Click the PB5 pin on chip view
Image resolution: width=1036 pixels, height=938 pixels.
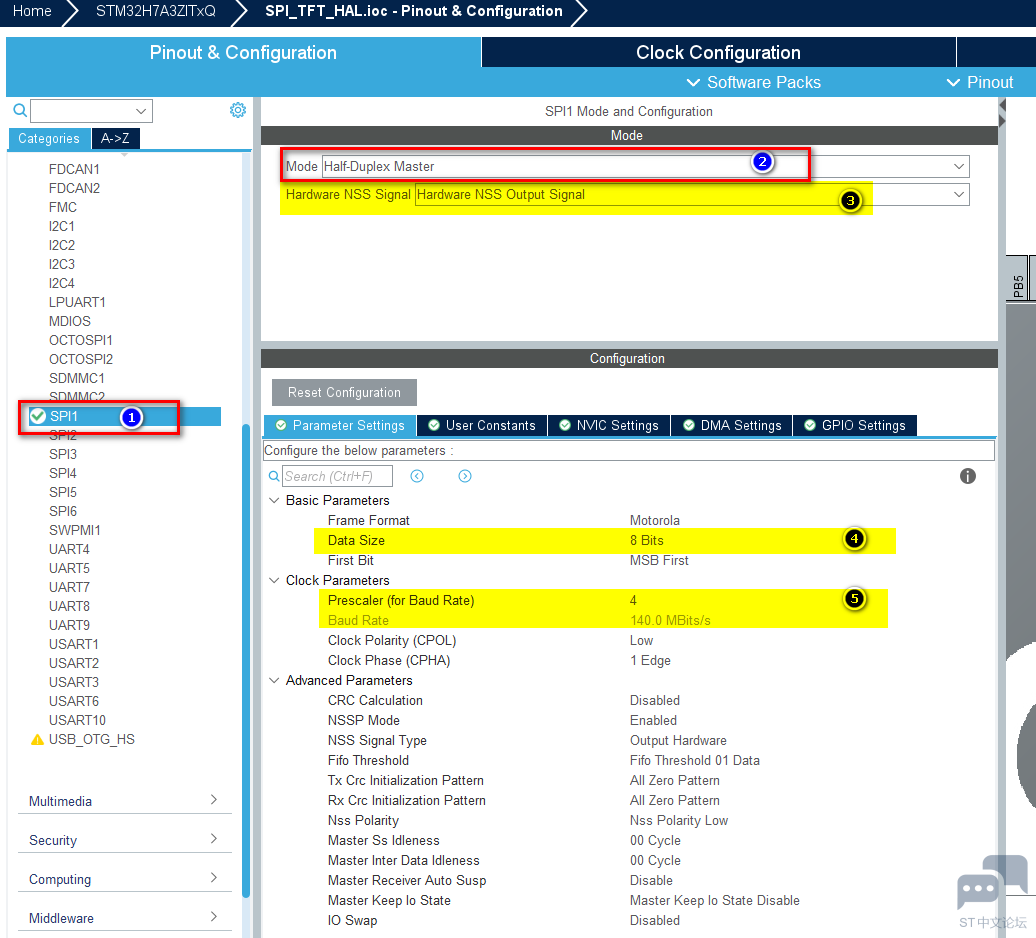pos(1018,279)
